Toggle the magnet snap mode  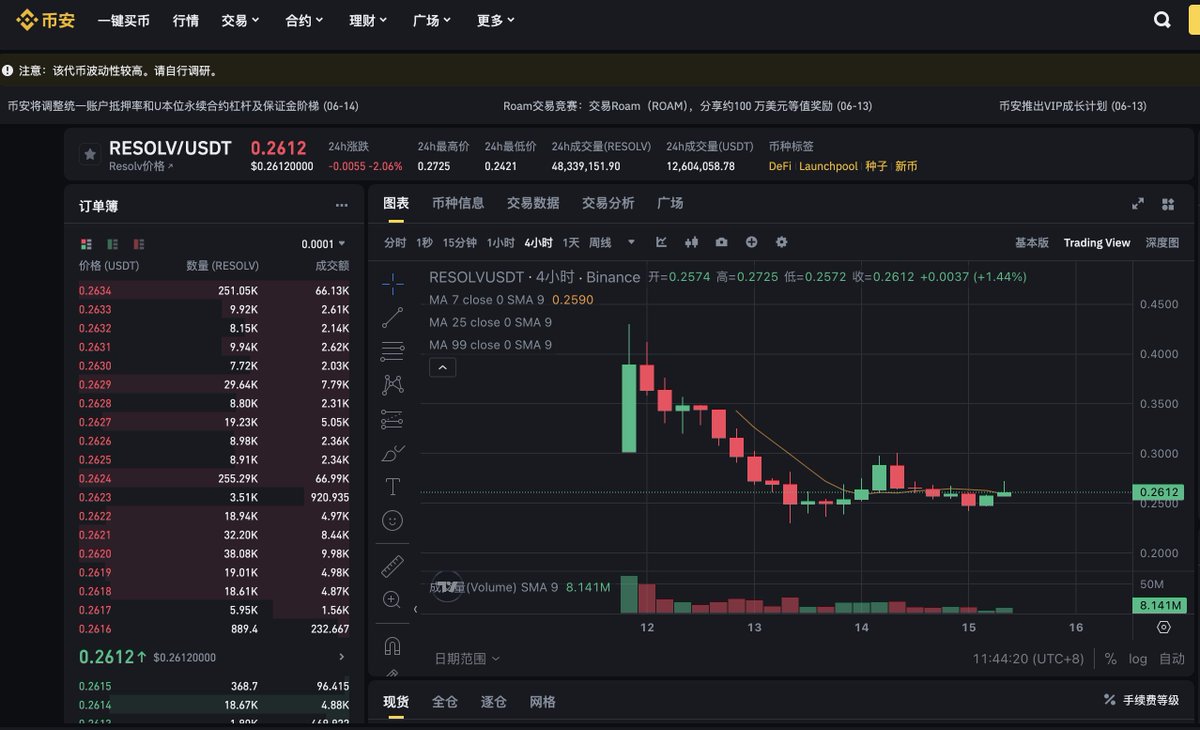(392, 646)
